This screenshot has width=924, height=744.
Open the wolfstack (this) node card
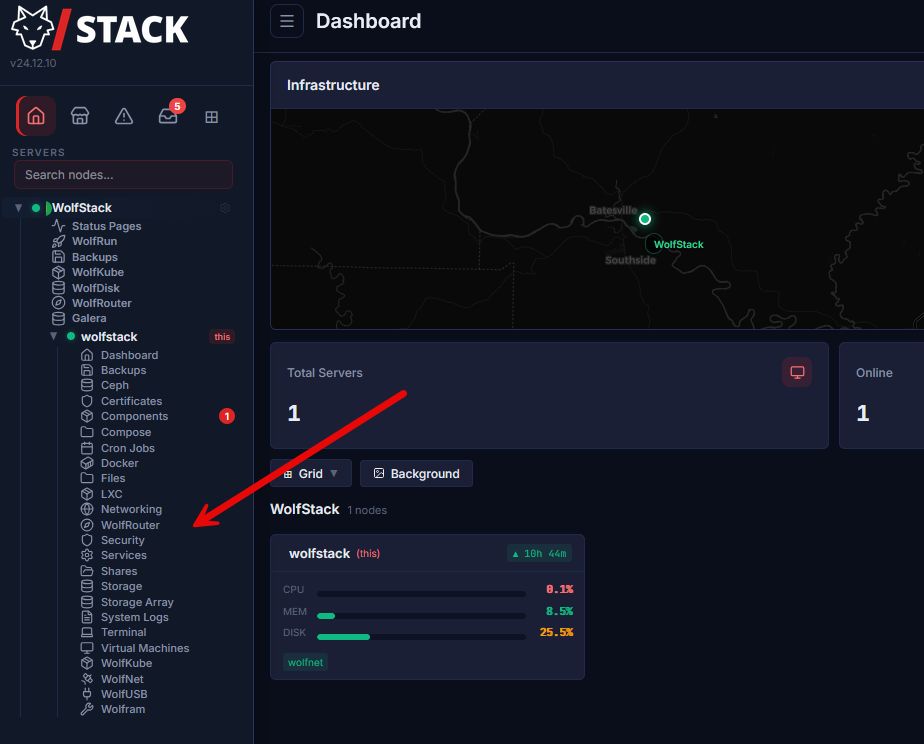pyautogui.click(x=427, y=607)
